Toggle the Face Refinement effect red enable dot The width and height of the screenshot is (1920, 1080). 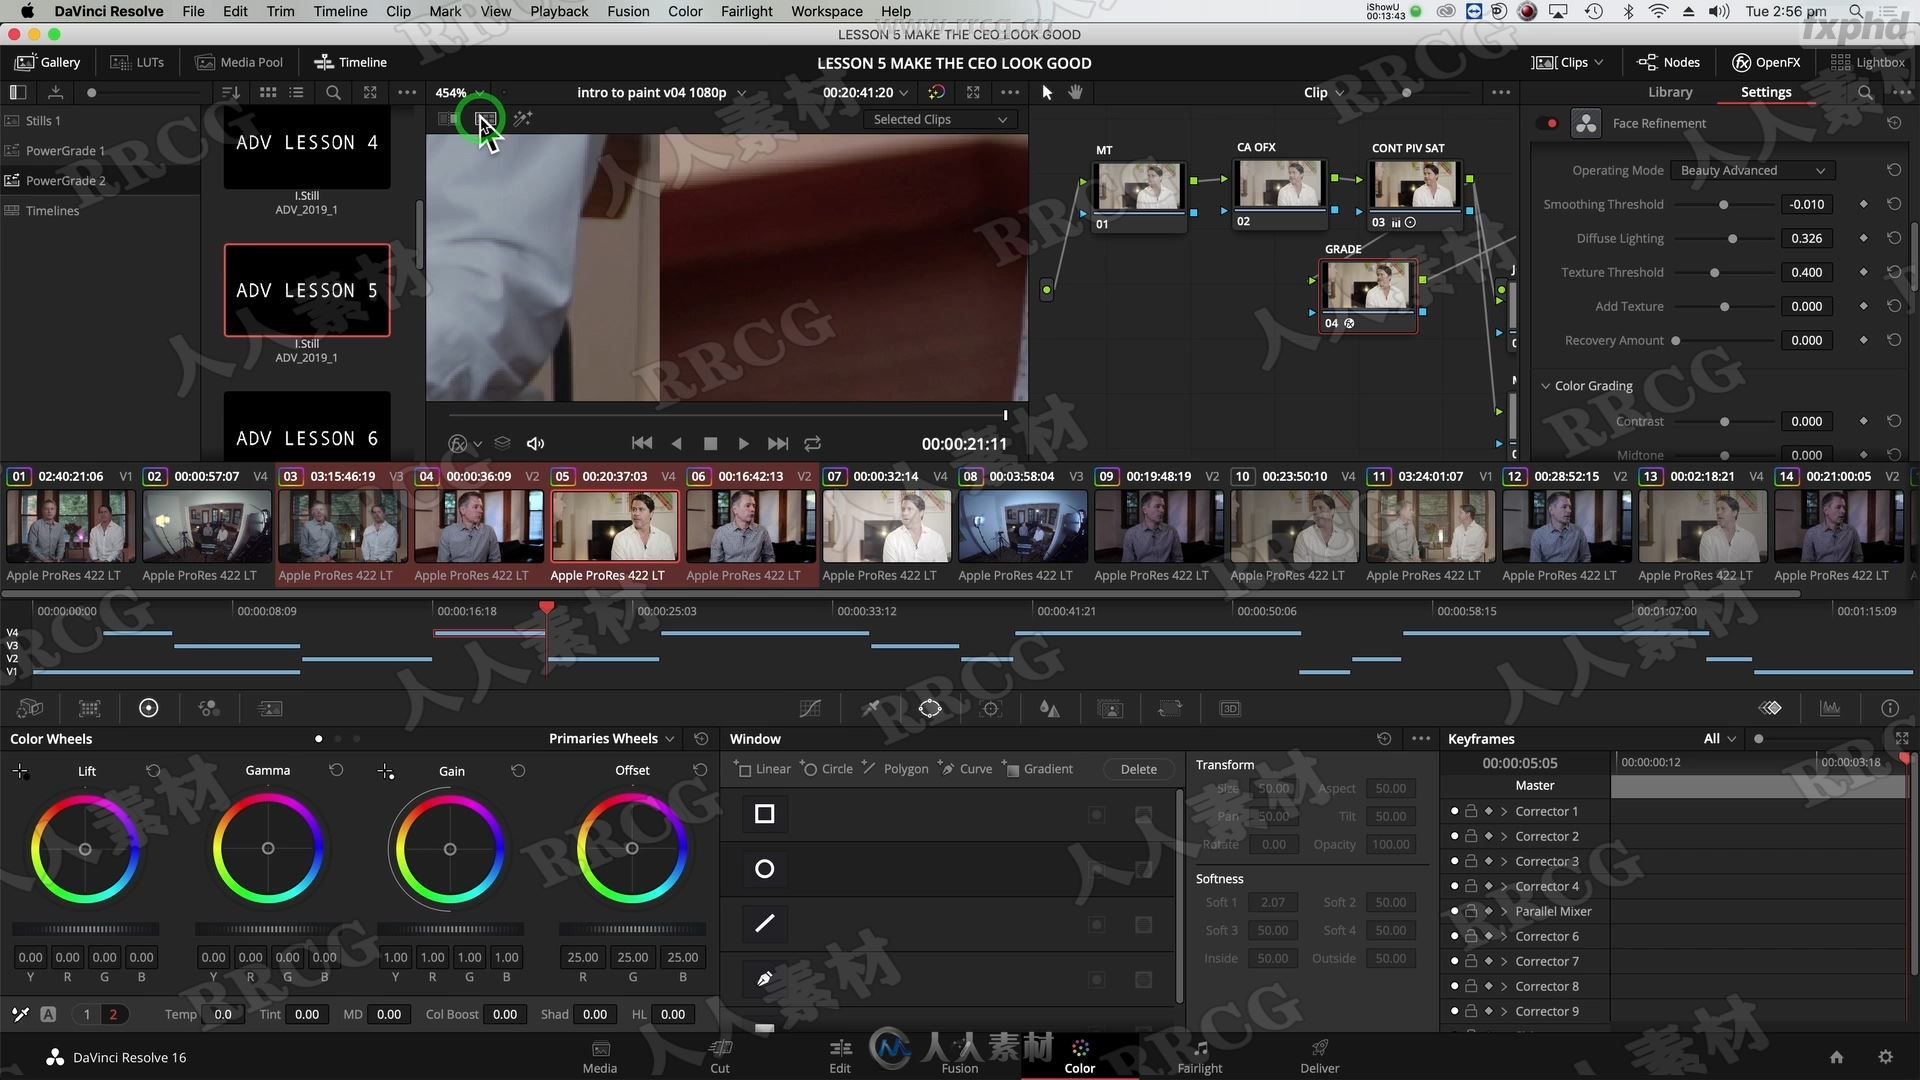coord(1552,124)
